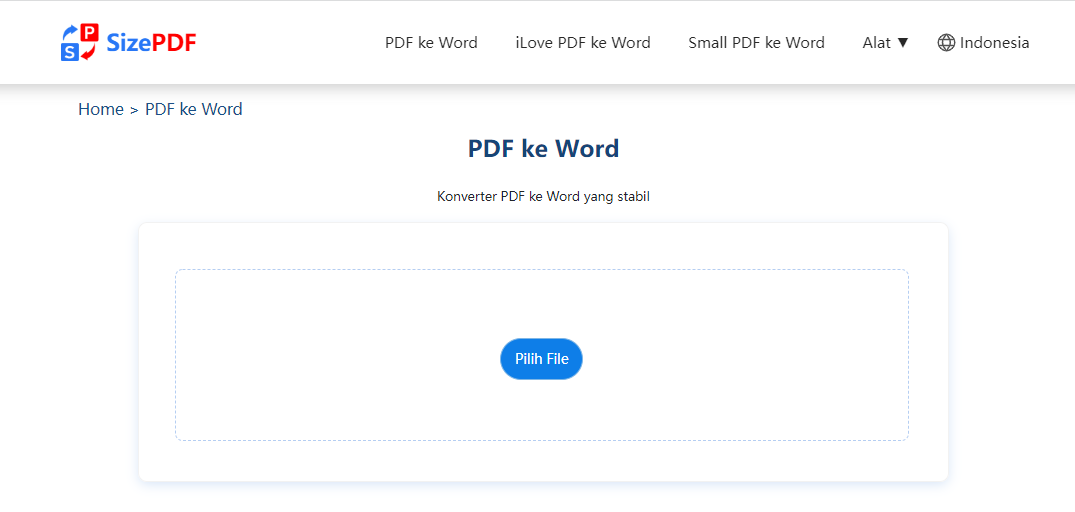Go to Home via breadcrumb
This screenshot has height=512, width=1075.
[101, 109]
